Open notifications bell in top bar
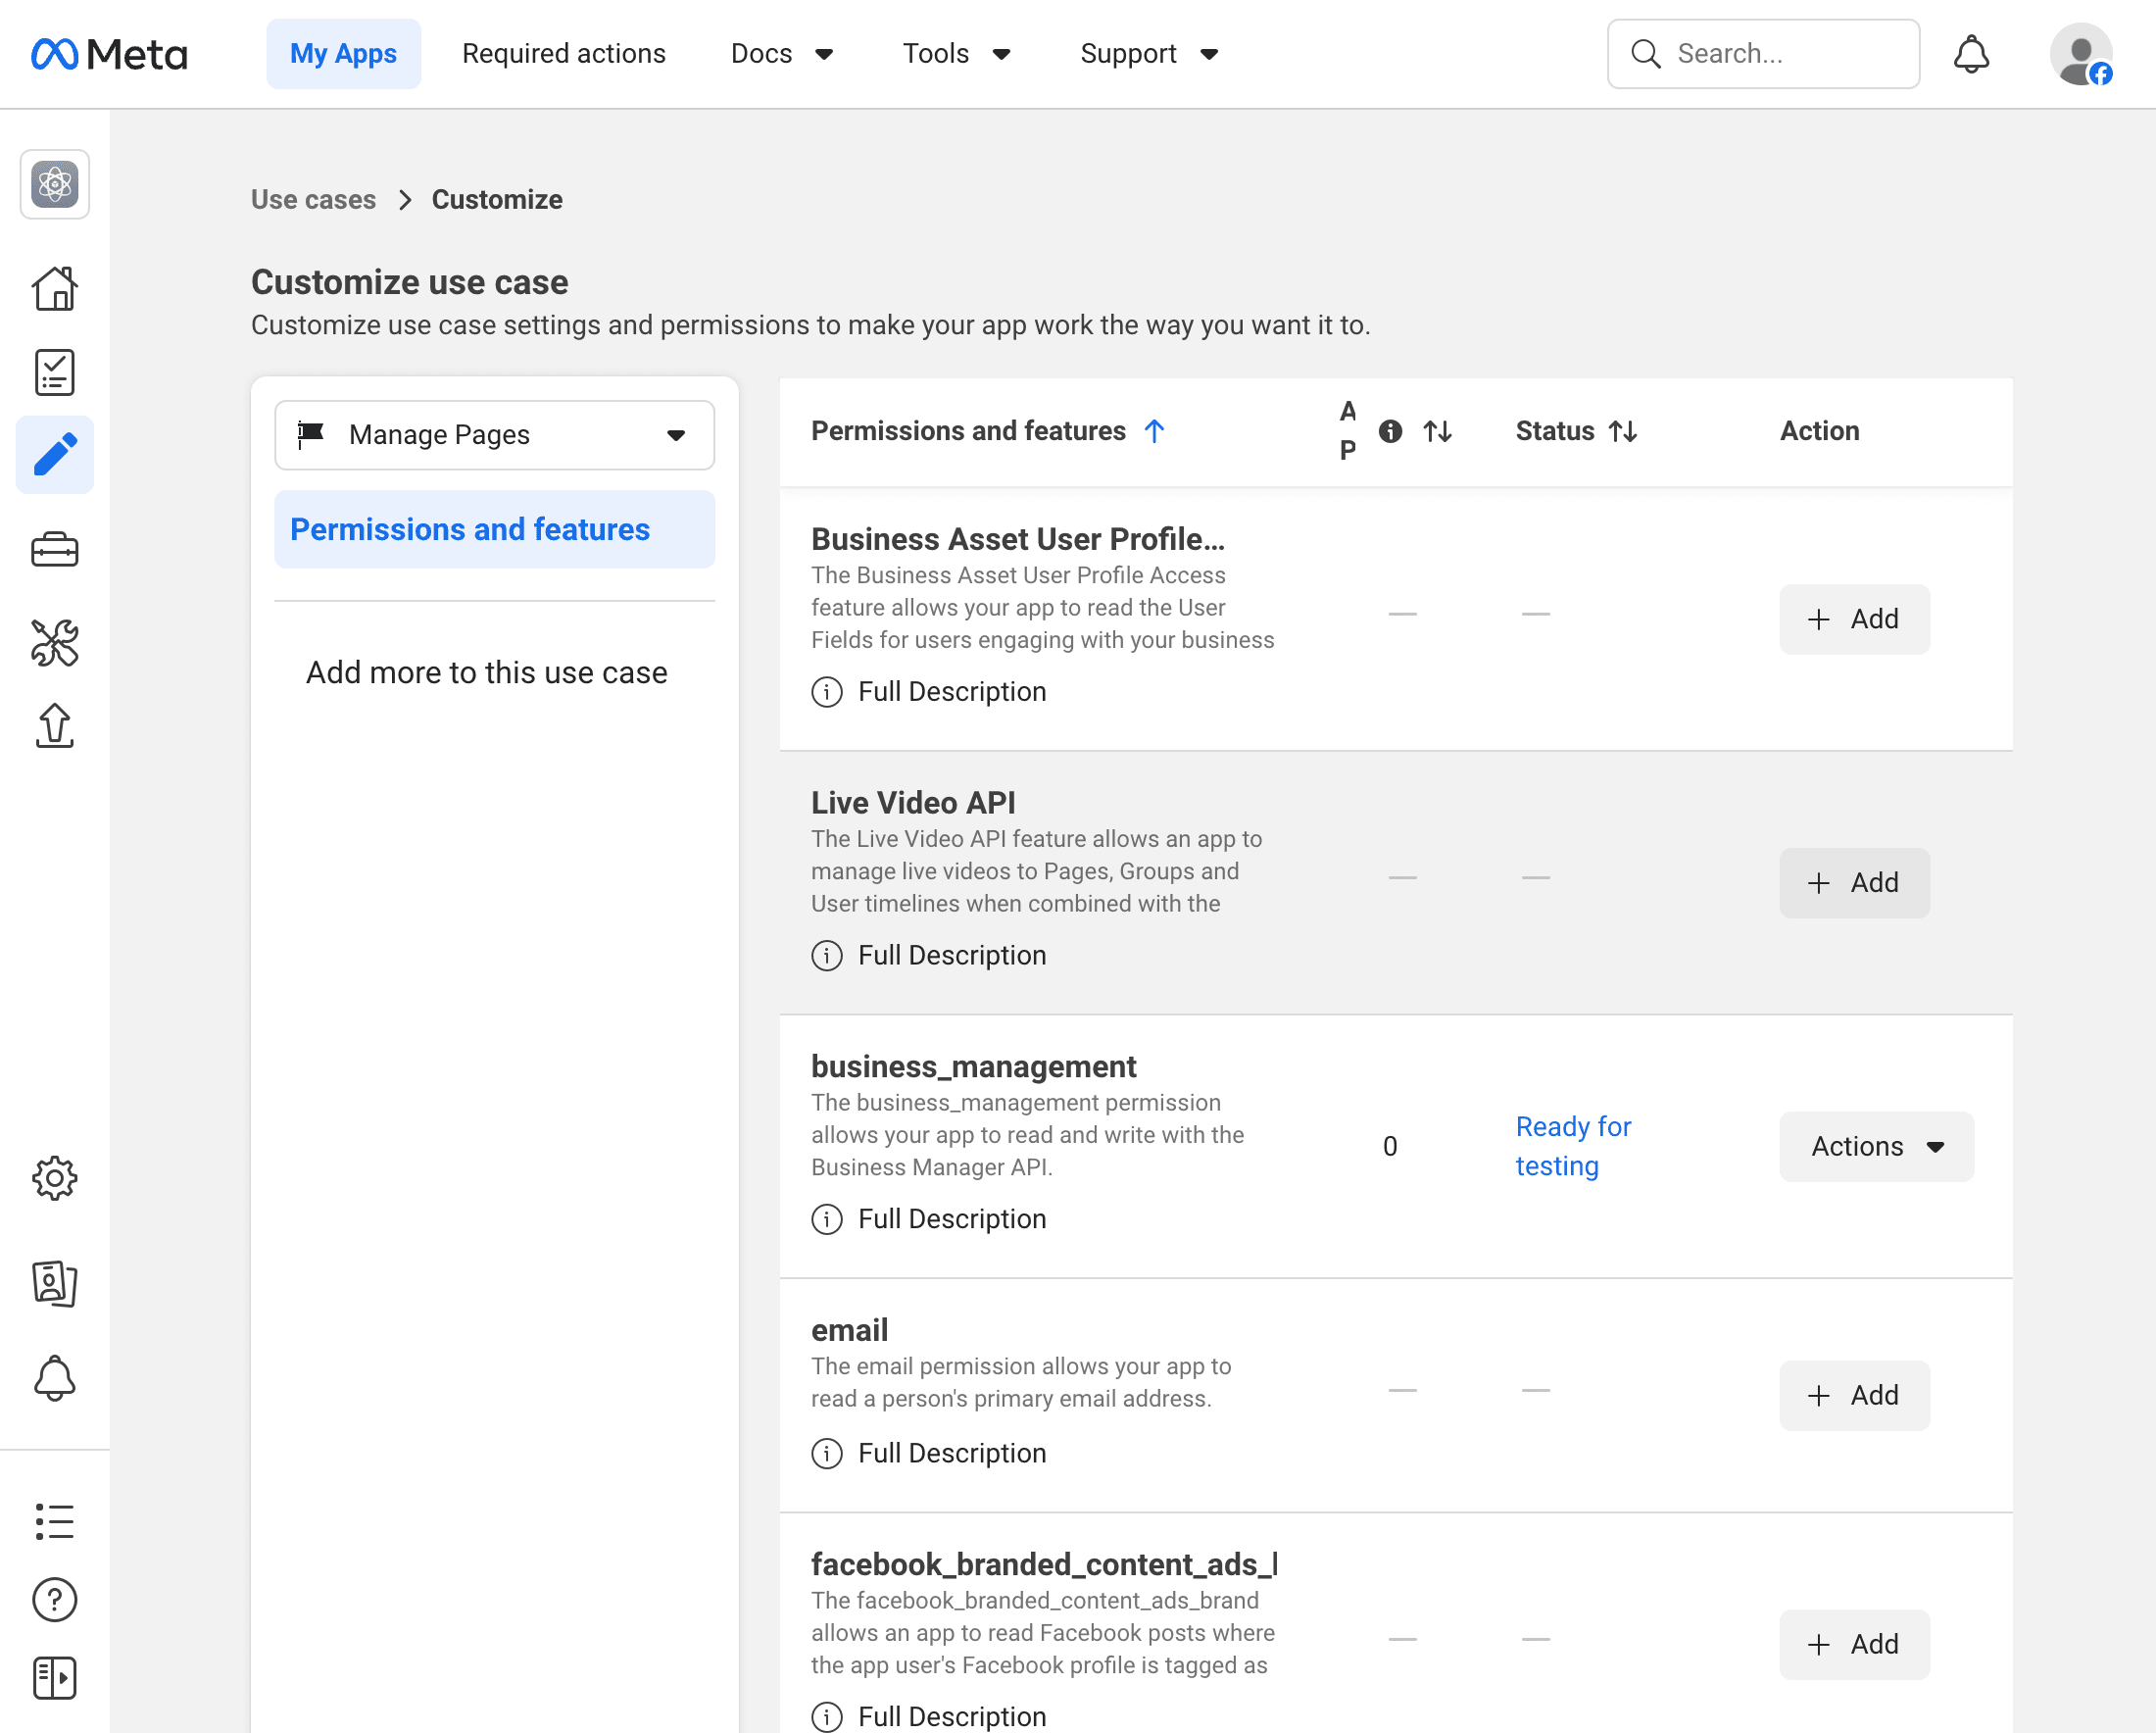 point(1971,54)
